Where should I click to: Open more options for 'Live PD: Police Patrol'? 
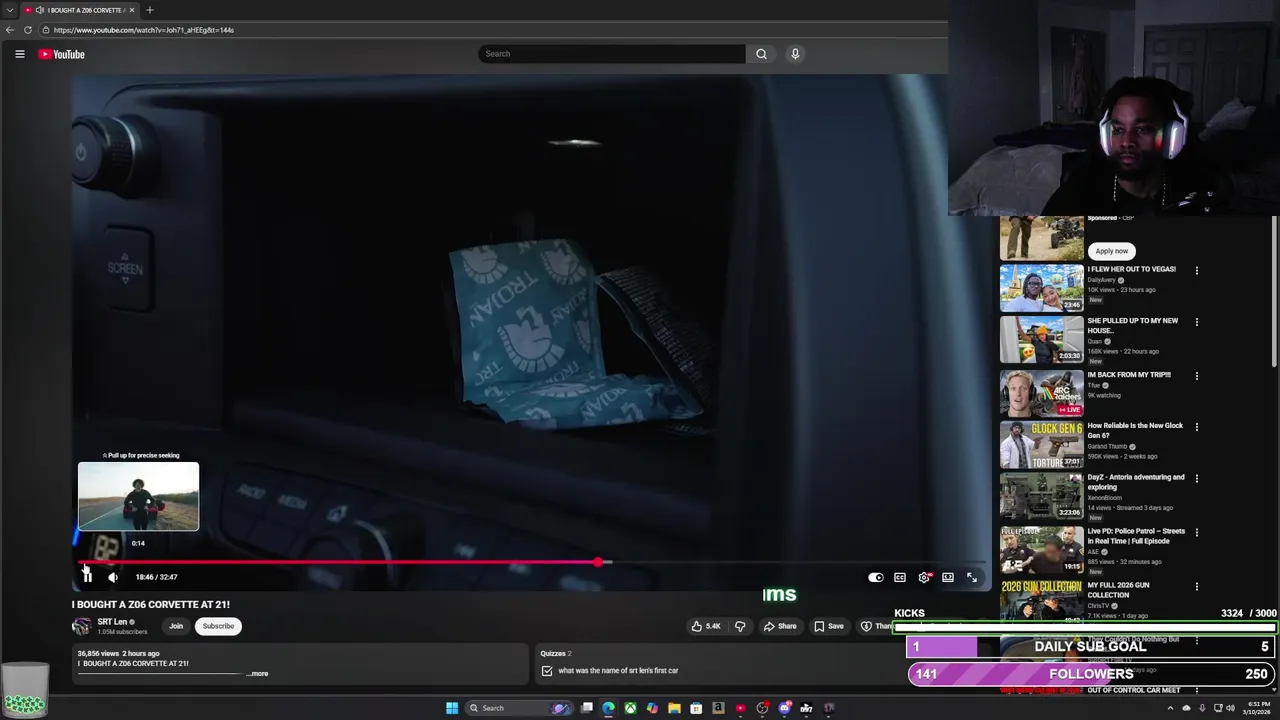[1196, 532]
